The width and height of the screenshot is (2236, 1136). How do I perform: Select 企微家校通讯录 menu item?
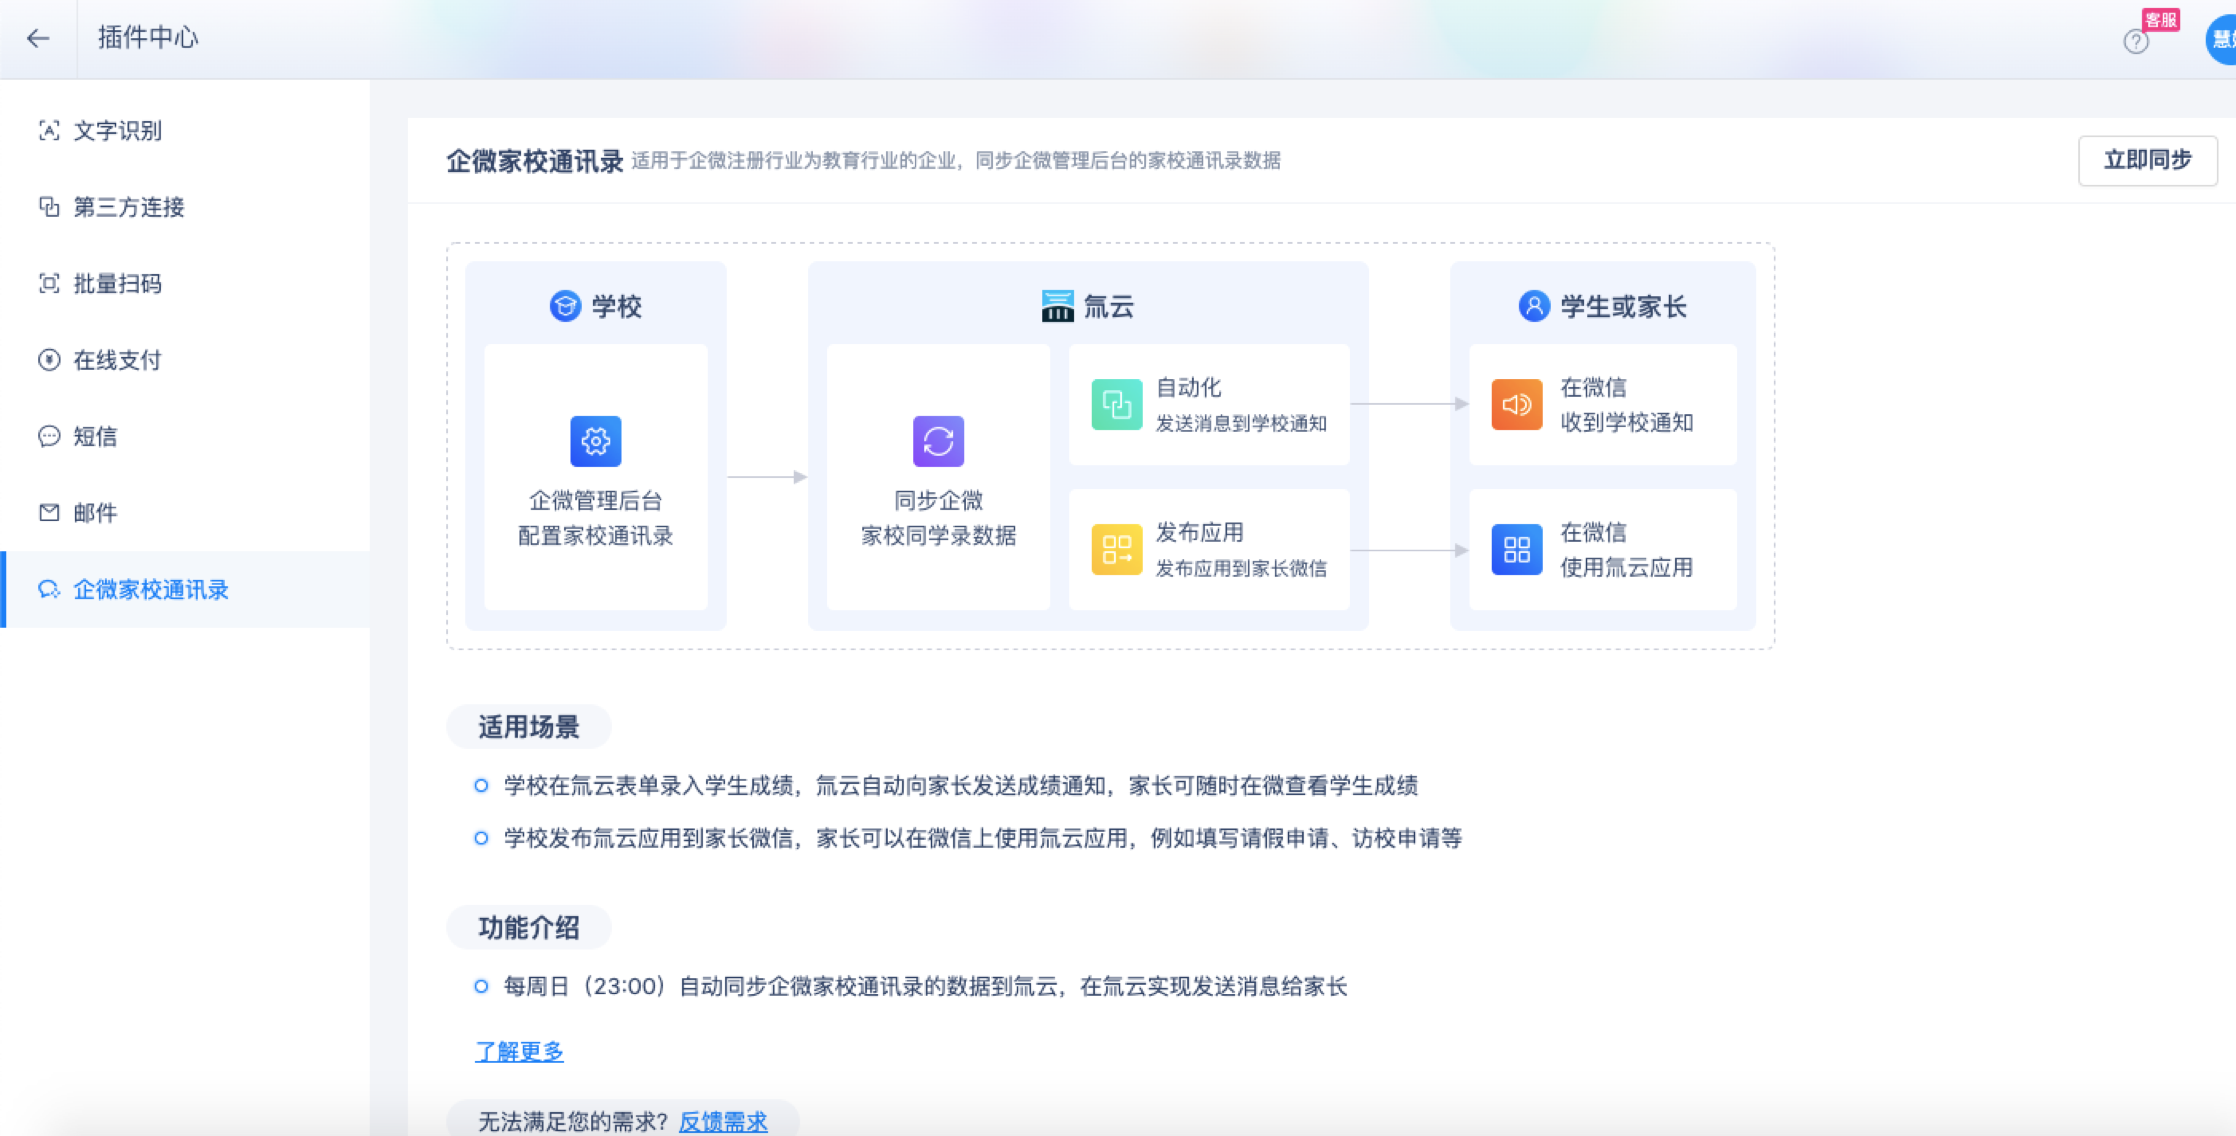coord(185,589)
